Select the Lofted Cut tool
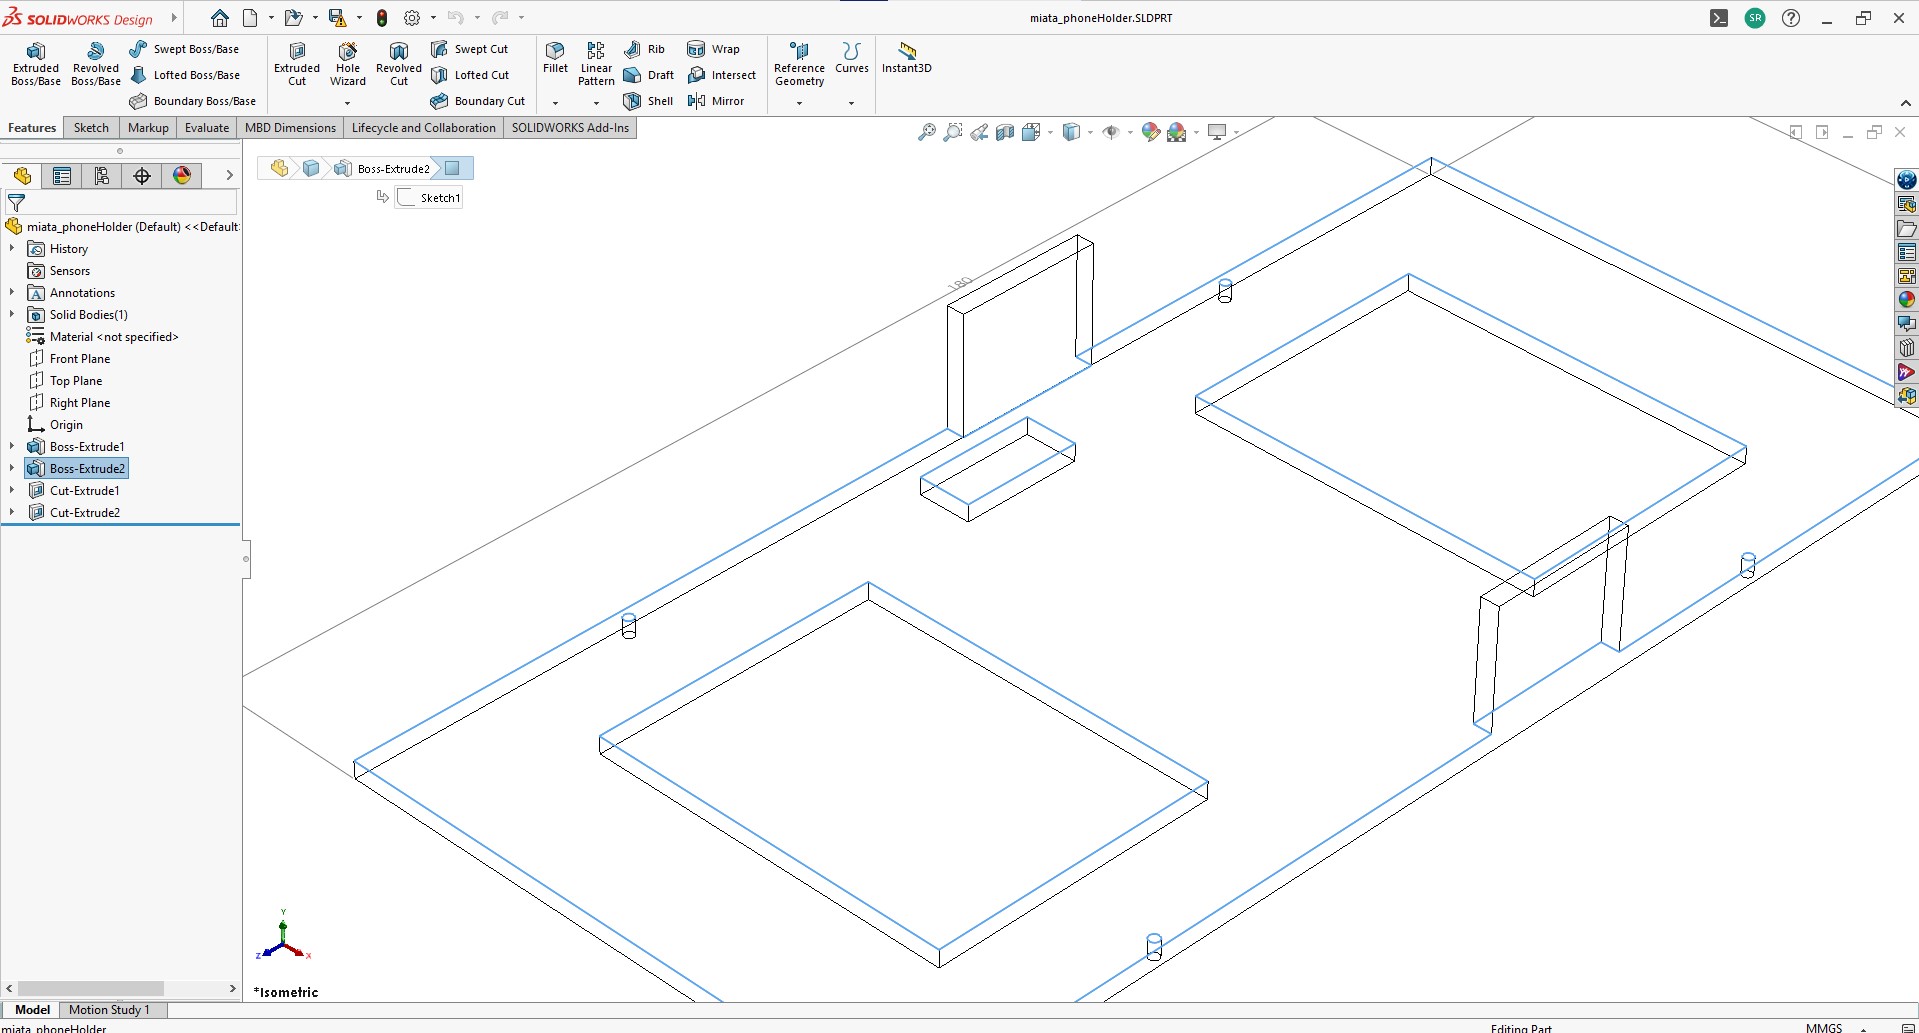1919x1033 pixels. pos(469,75)
